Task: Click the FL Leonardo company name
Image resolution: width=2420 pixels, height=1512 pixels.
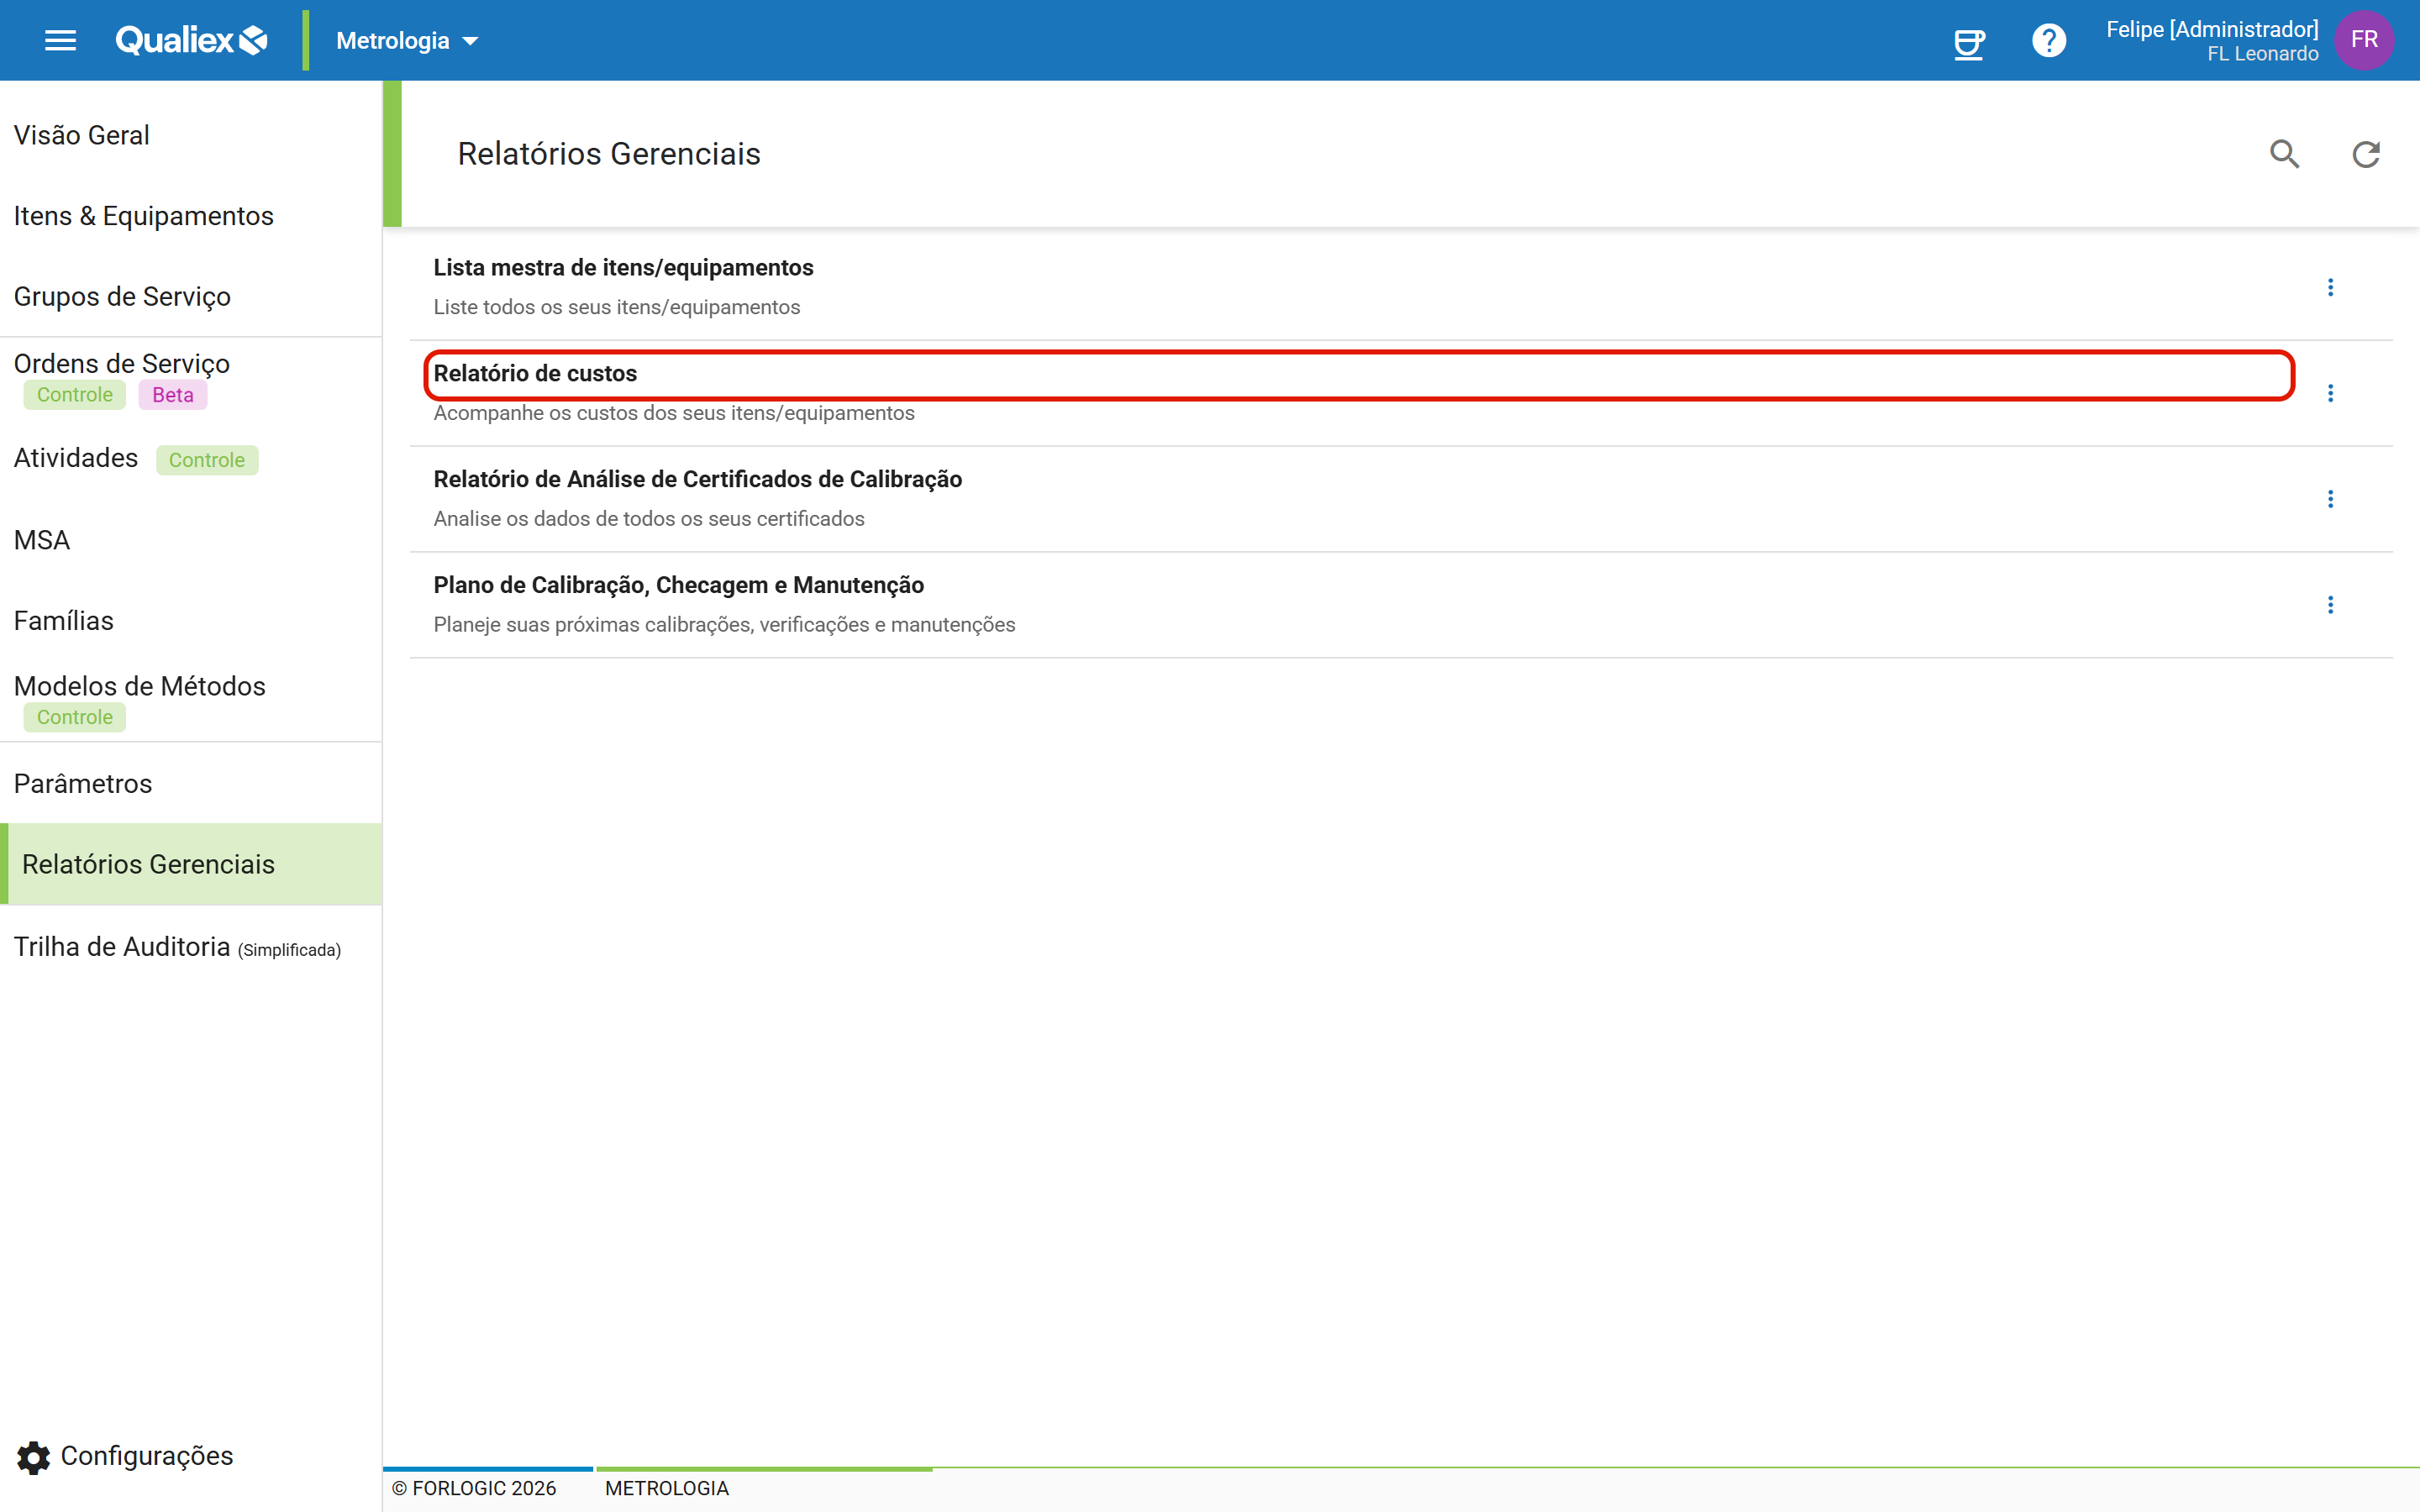Action: (x=2262, y=54)
